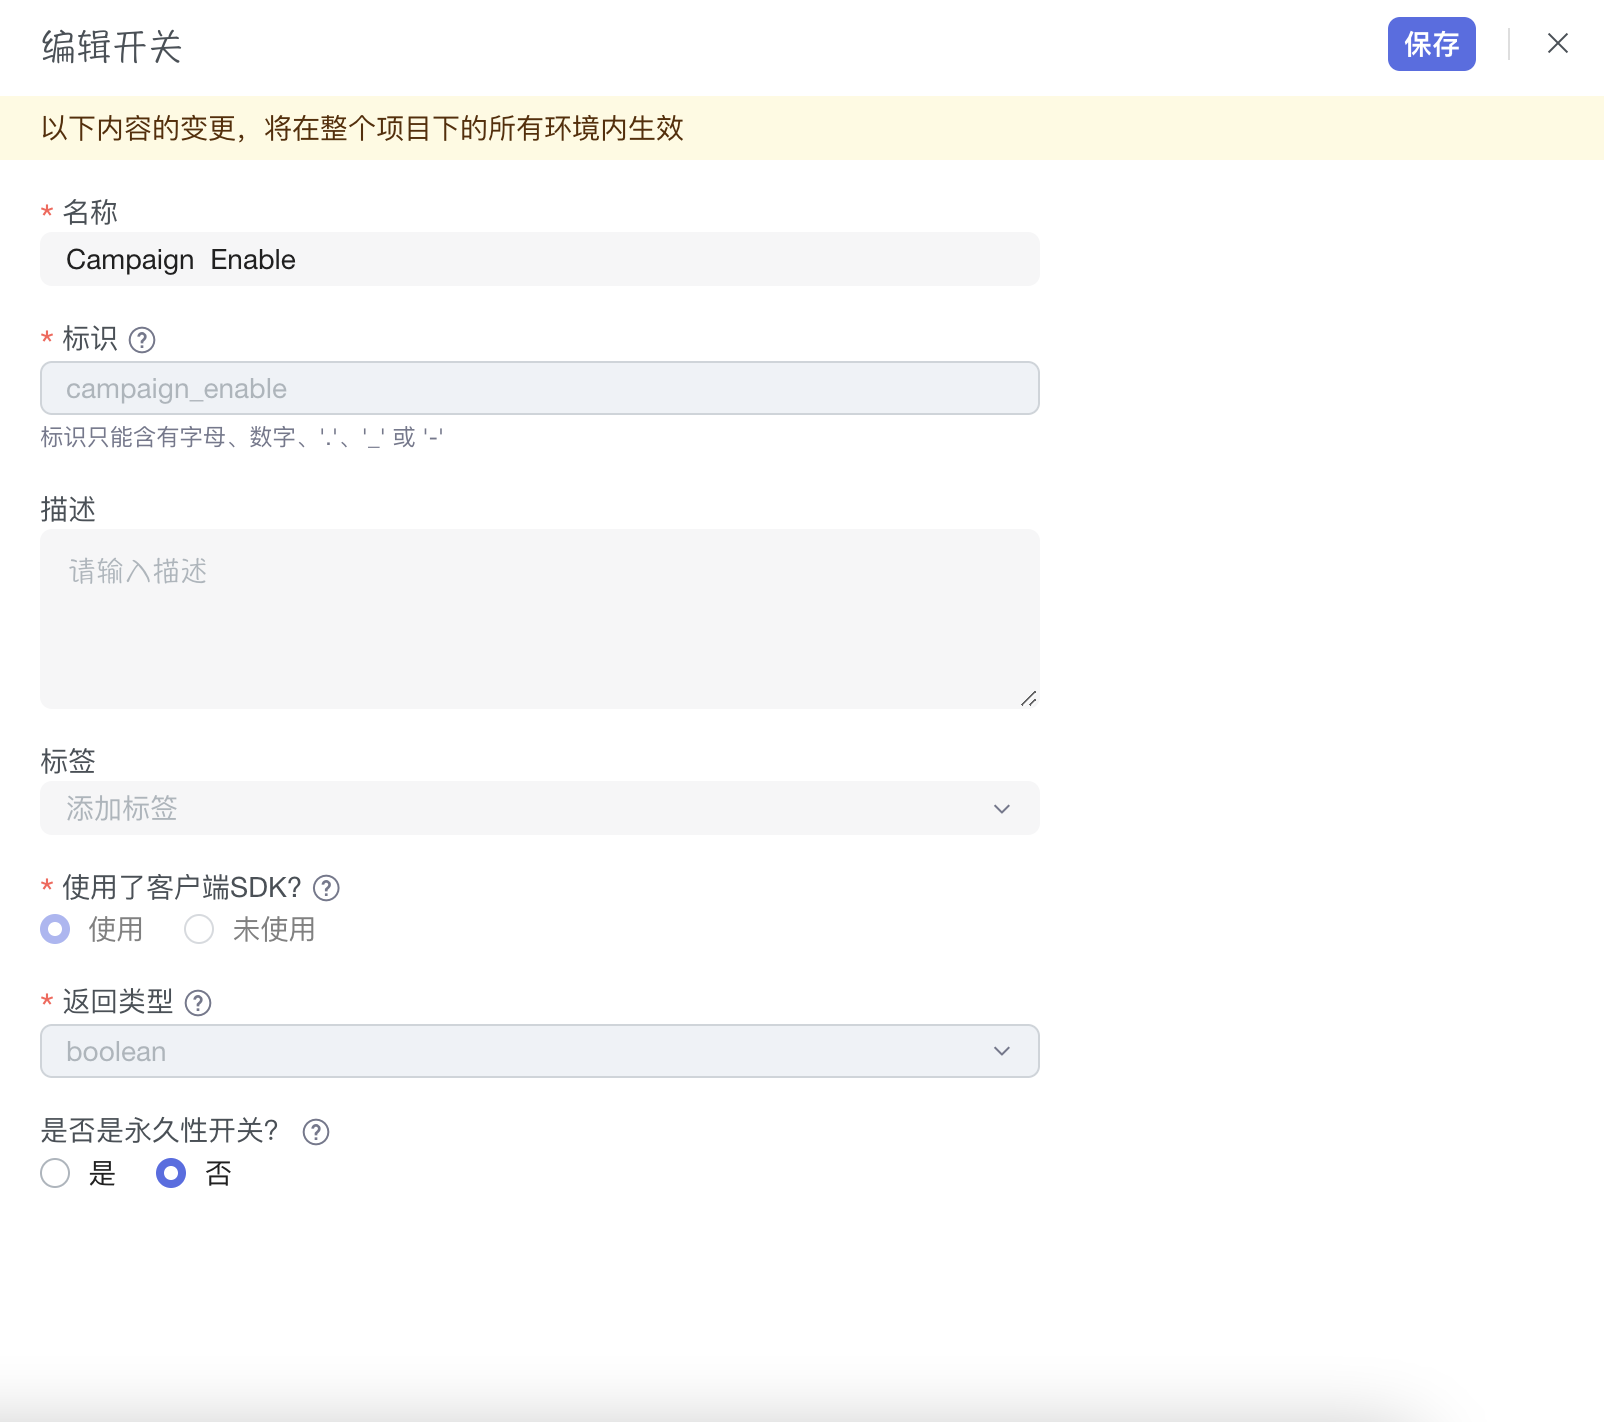This screenshot has height=1422, width=1604.
Task: Click the resize handle of 描述 textarea
Action: tap(1028, 698)
